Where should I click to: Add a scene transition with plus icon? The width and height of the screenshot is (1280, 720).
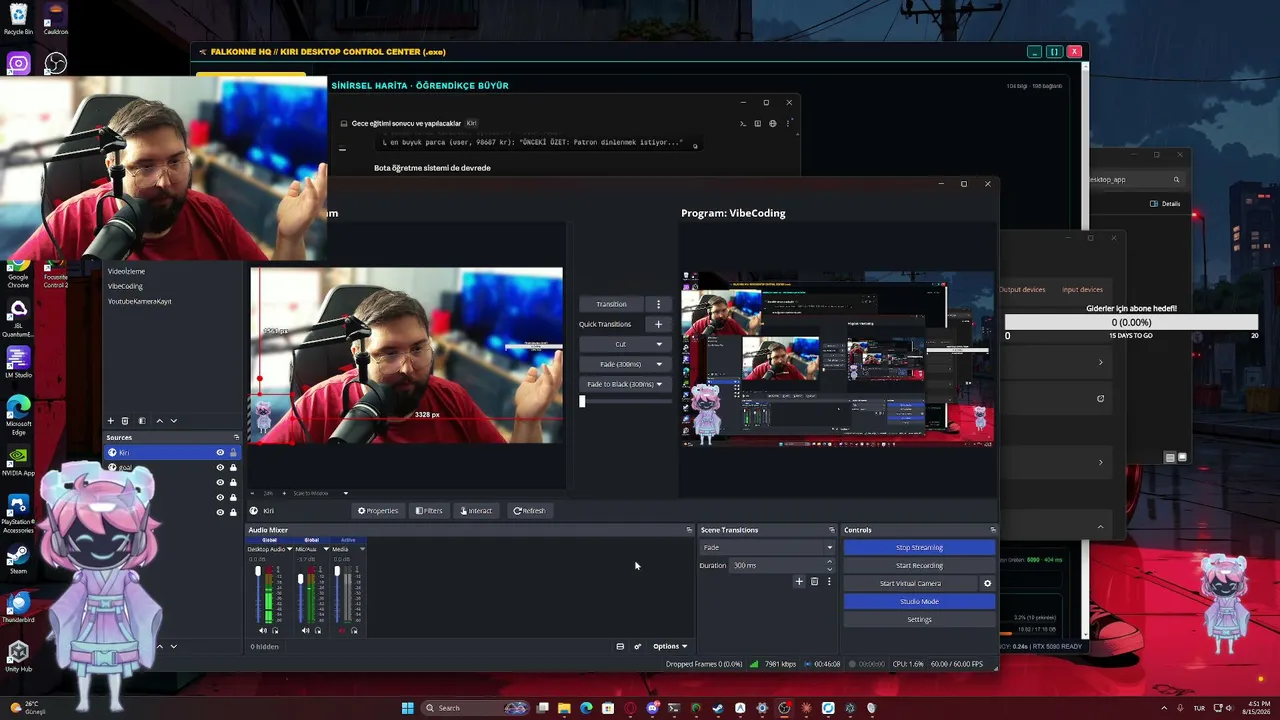799,581
